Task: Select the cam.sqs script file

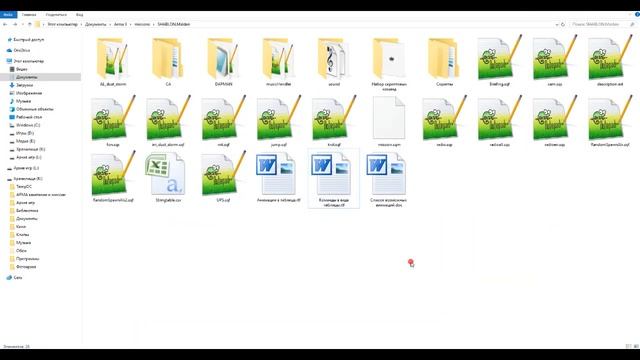Action: click(x=555, y=60)
